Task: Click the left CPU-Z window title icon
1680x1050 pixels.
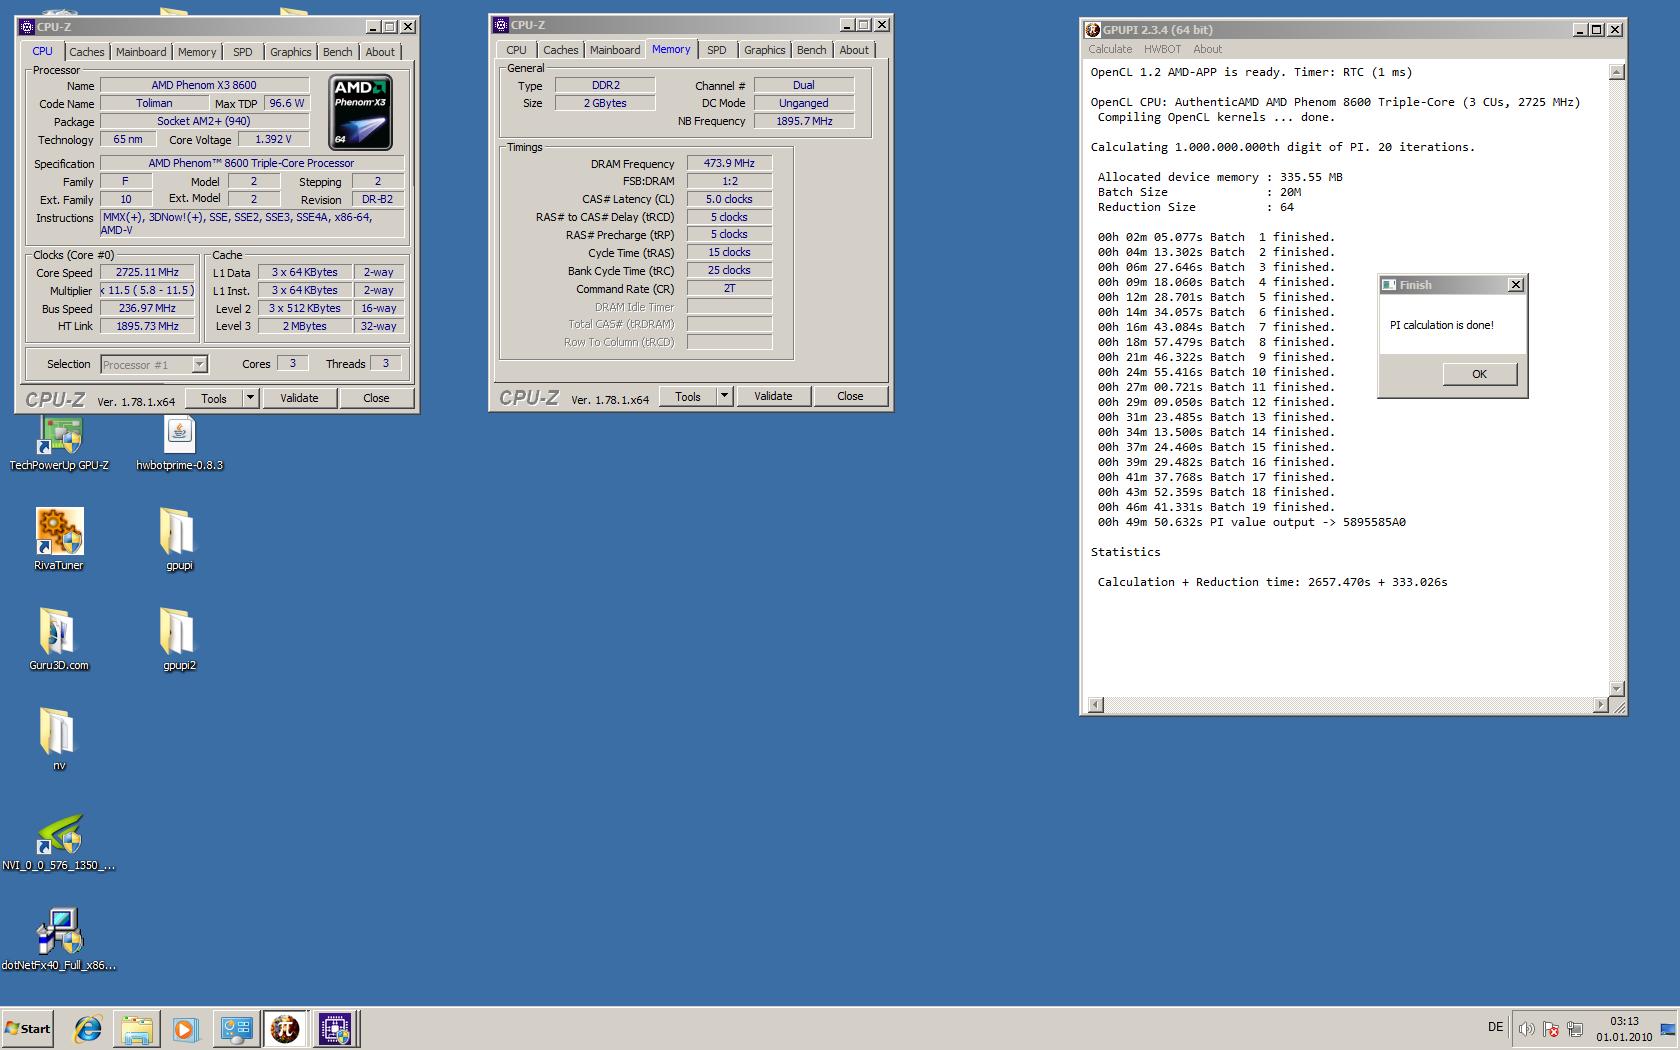Action: coord(27,27)
